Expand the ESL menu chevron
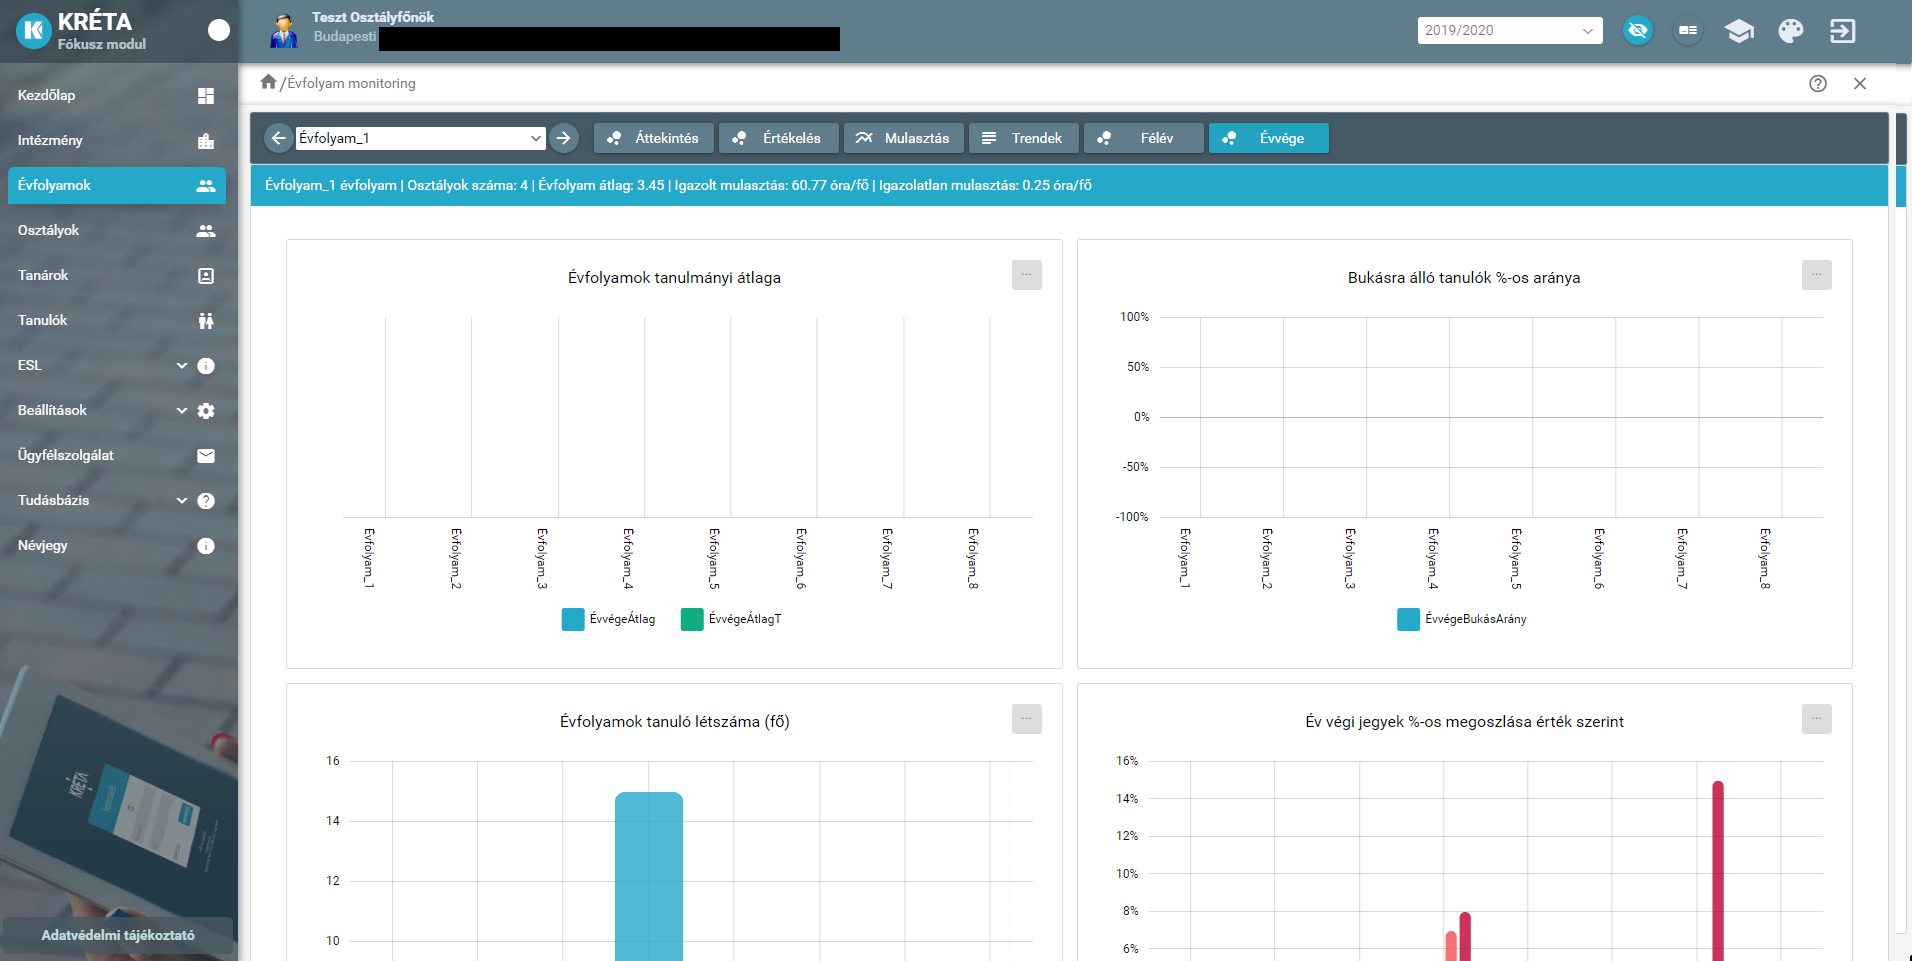The height and width of the screenshot is (961, 1912). tap(182, 366)
